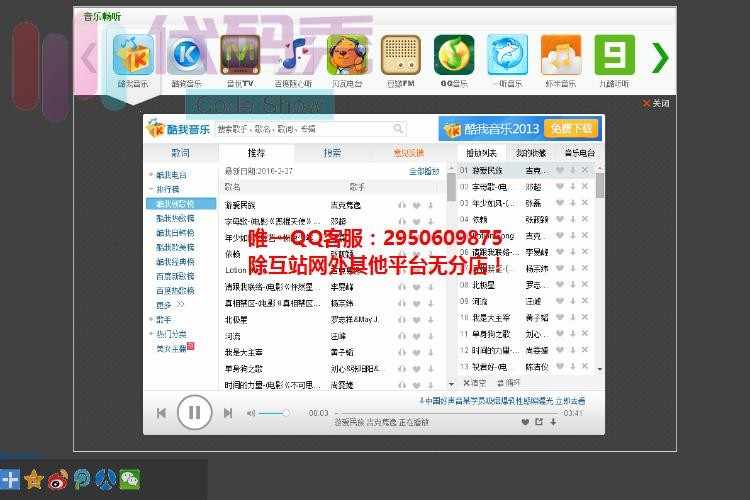This screenshot has height=500, width=750.
Task: Click the blue plus add icon
Action: (x=10, y=479)
